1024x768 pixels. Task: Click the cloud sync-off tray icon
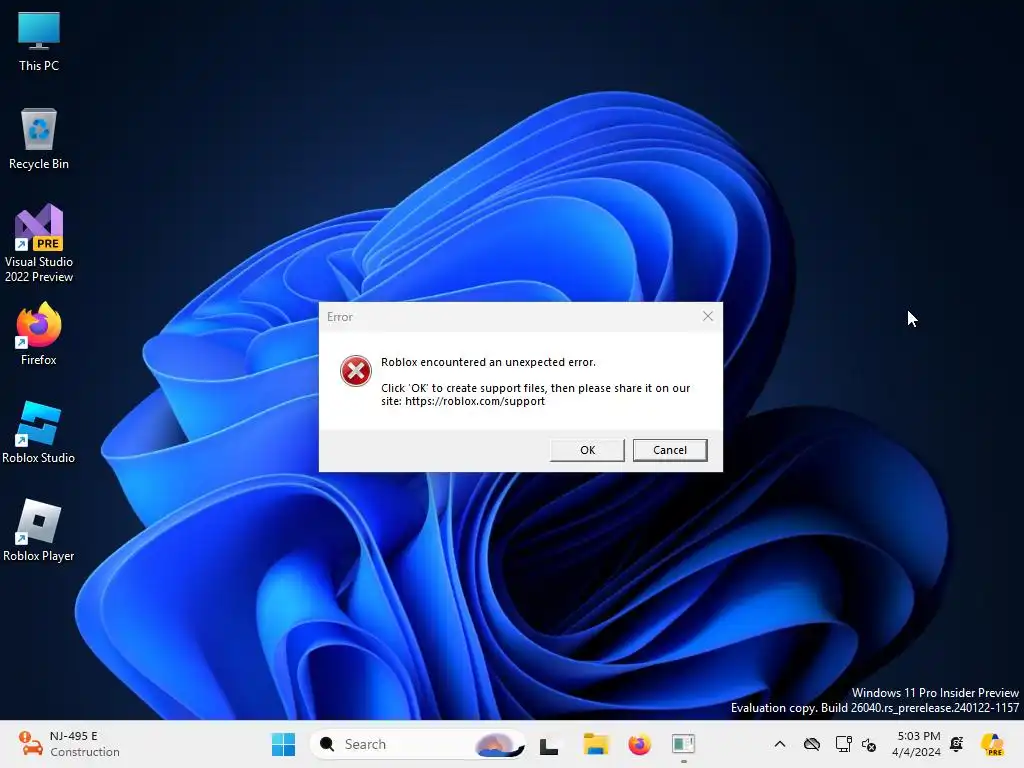coord(812,744)
